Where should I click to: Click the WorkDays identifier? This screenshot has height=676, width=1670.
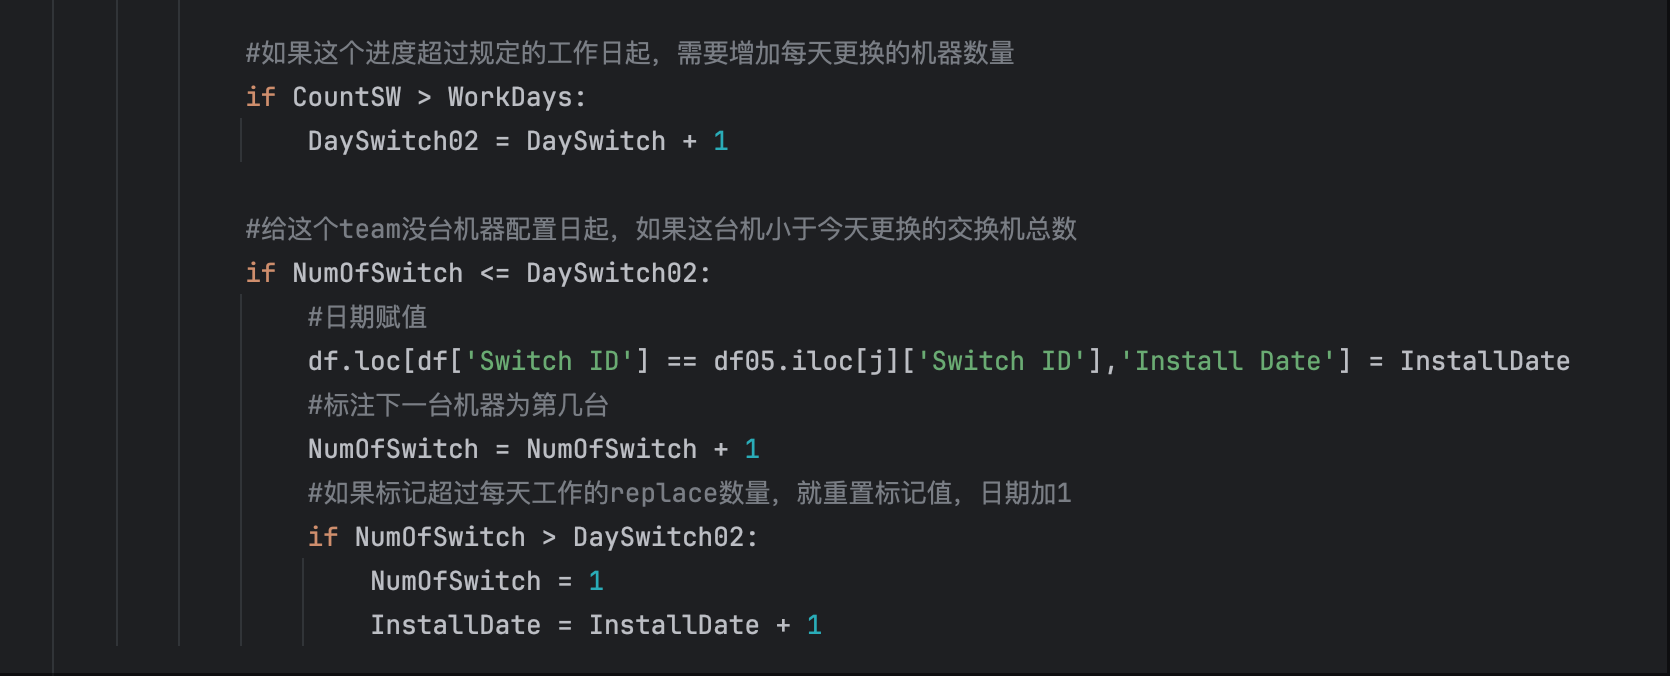tap(510, 97)
